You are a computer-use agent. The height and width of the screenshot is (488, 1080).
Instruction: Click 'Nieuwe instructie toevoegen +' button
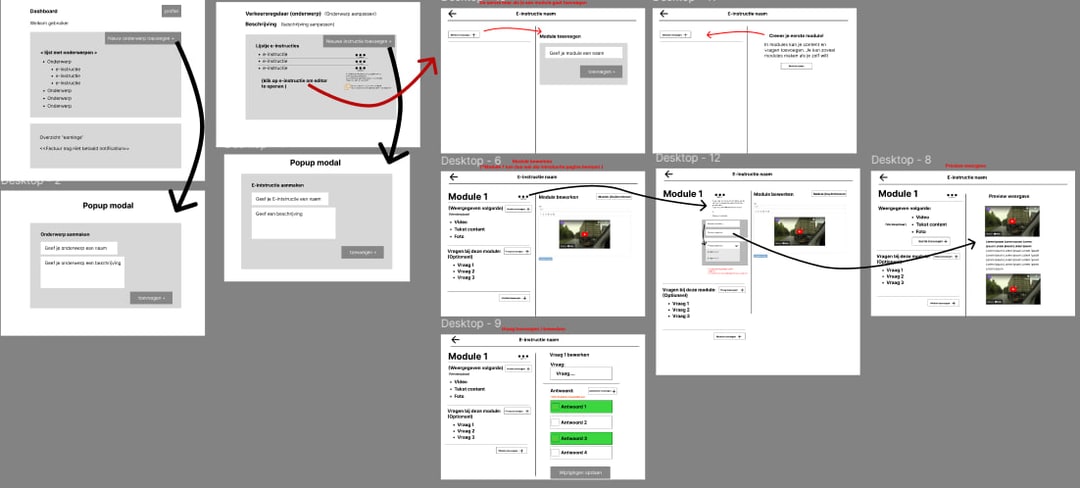coord(359,41)
